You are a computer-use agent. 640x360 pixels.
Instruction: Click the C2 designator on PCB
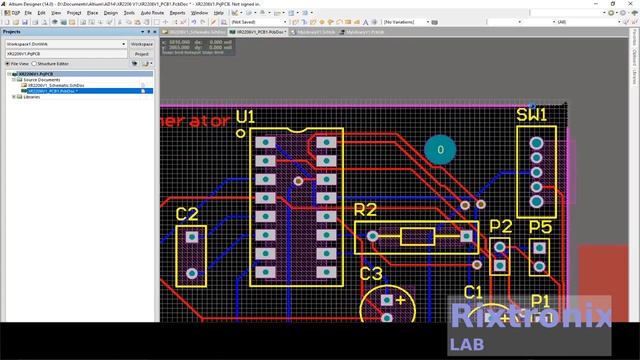tap(187, 214)
